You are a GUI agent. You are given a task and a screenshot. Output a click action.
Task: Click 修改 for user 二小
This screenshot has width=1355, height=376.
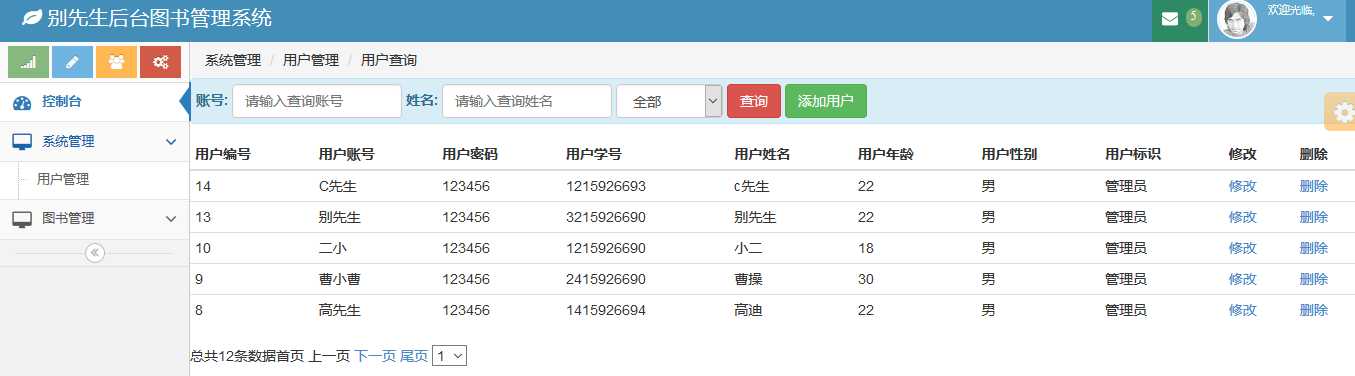pyautogui.click(x=1242, y=248)
